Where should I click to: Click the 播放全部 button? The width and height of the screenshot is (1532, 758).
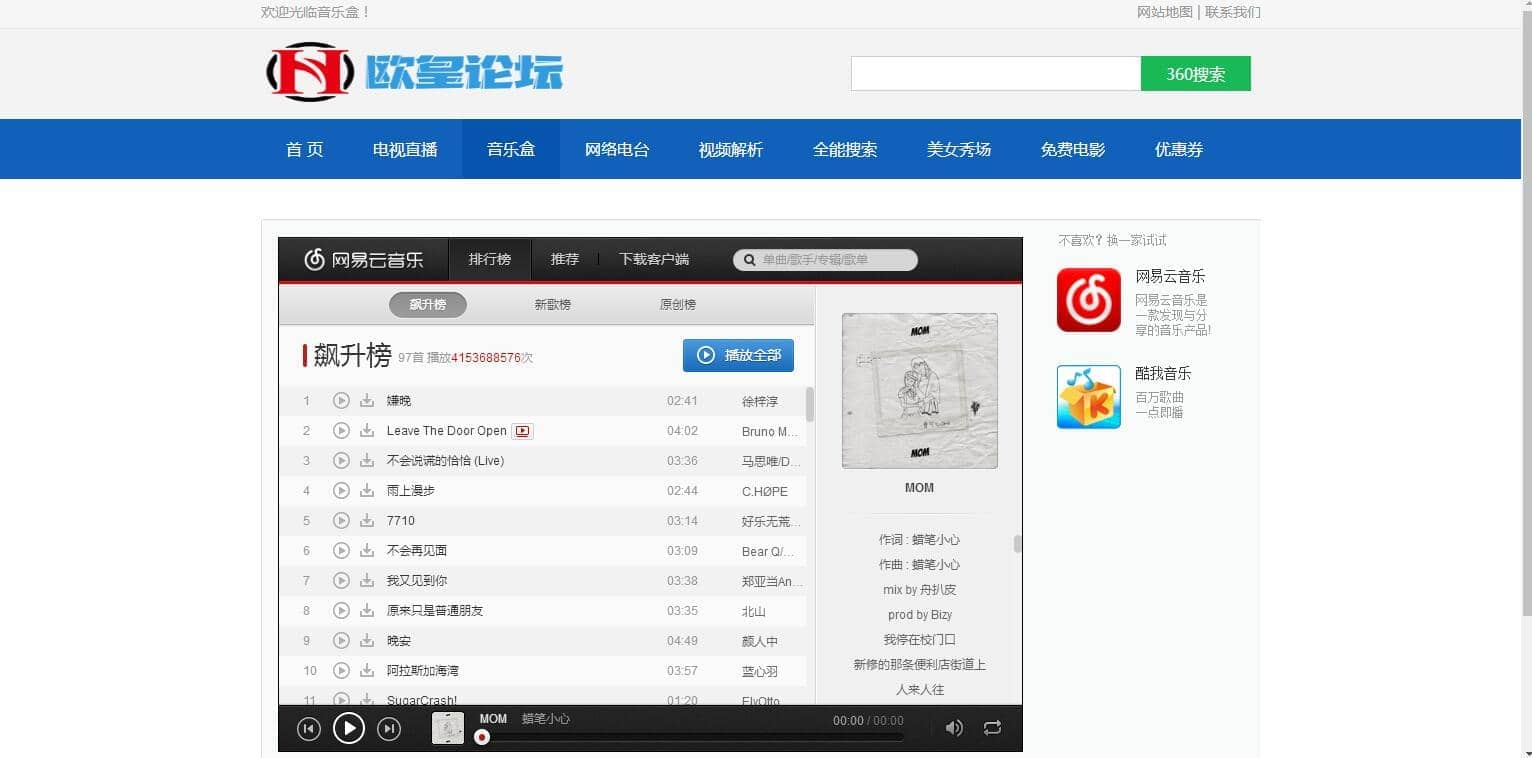click(x=738, y=355)
